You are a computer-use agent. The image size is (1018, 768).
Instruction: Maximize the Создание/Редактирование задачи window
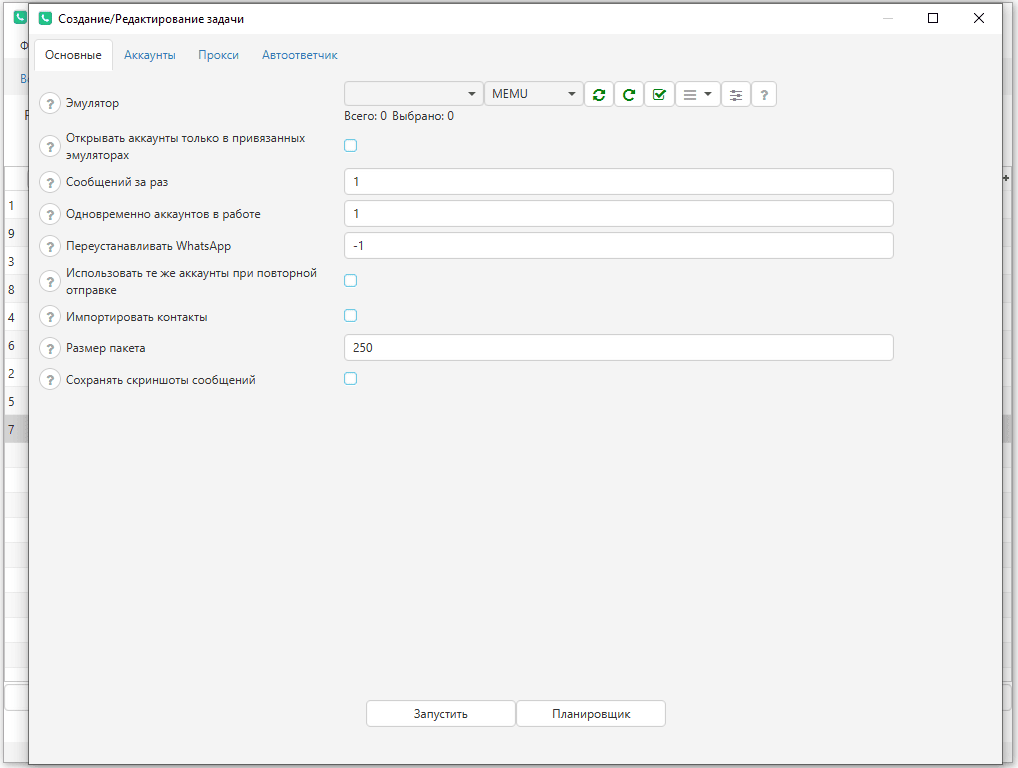pyautogui.click(x=933, y=18)
